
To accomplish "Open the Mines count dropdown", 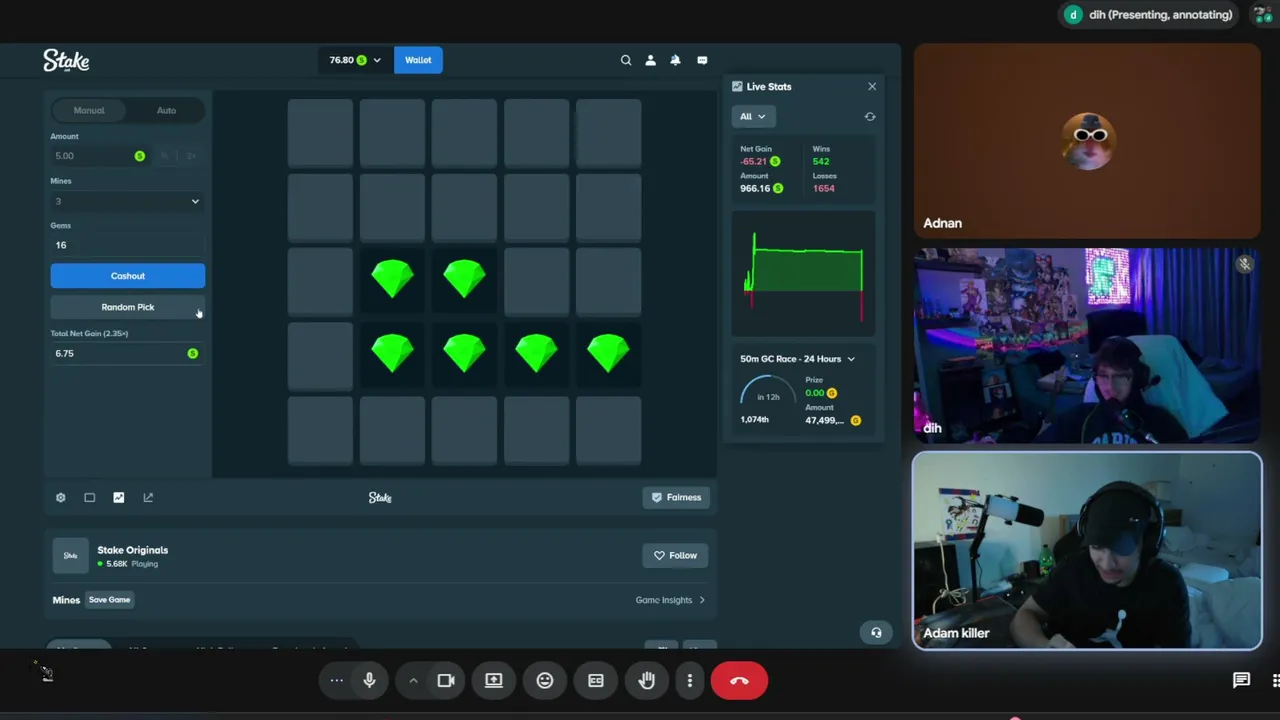I will pyautogui.click(x=128, y=201).
